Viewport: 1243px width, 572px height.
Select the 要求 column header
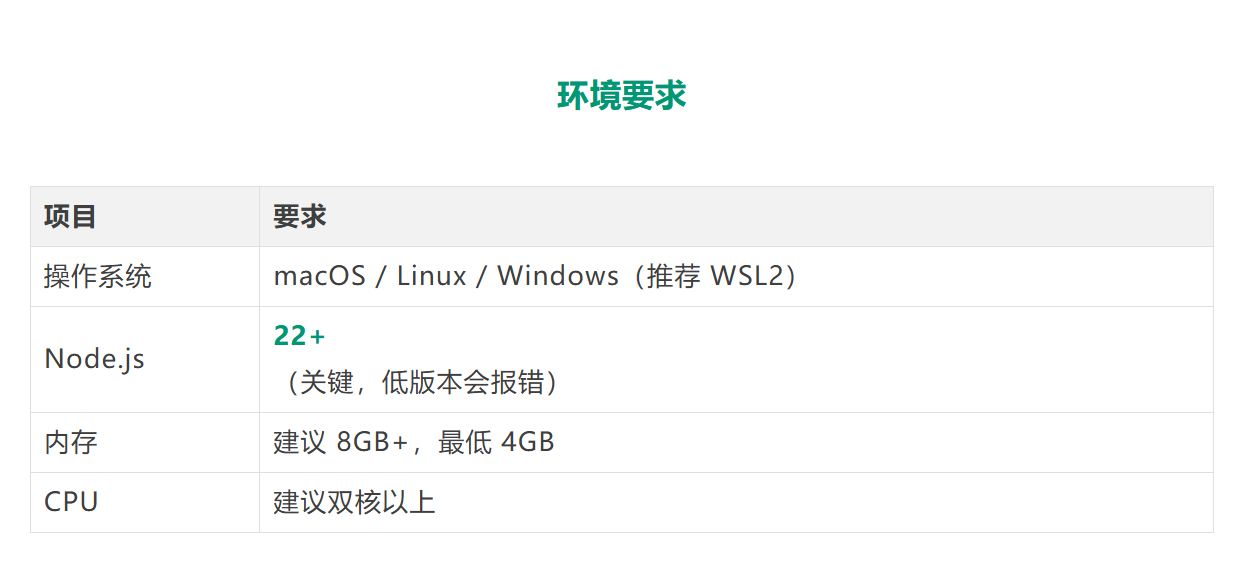coord(300,217)
